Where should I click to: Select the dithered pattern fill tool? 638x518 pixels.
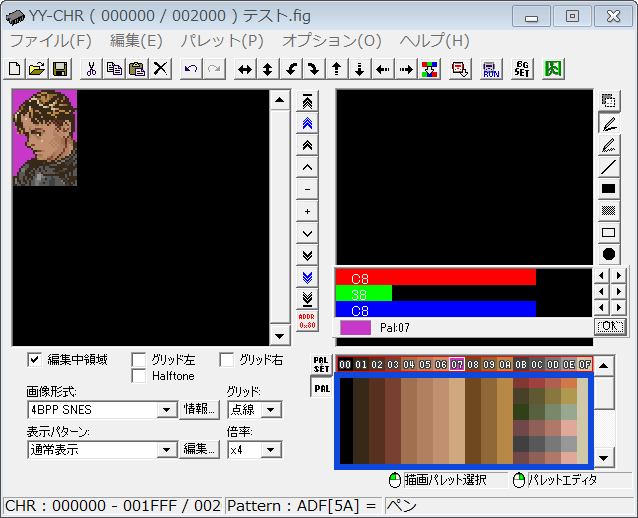coord(609,210)
